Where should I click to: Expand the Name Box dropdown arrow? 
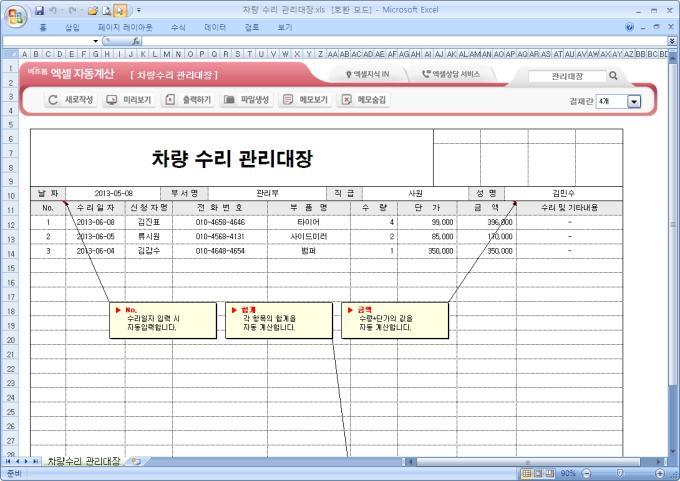coord(95,41)
